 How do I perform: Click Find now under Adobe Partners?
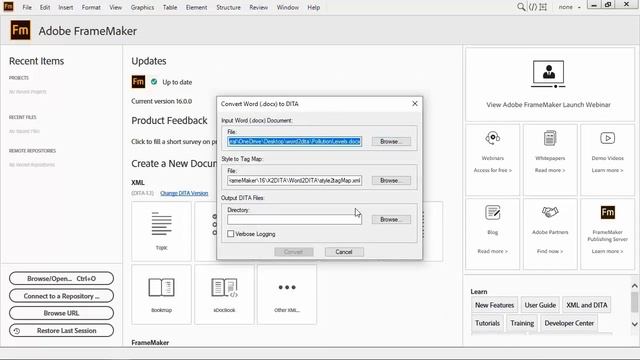pos(550,251)
